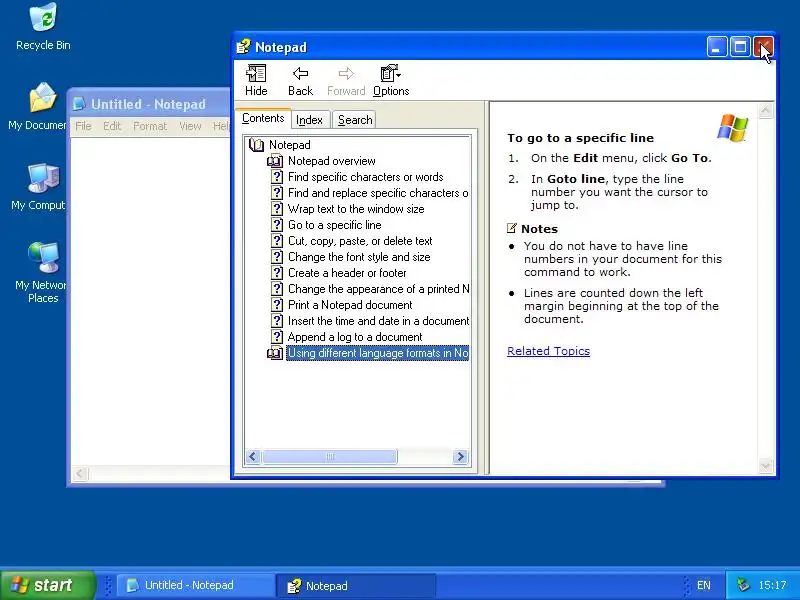Open Cut, copy, paste, or delete text topic

(360, 241)
